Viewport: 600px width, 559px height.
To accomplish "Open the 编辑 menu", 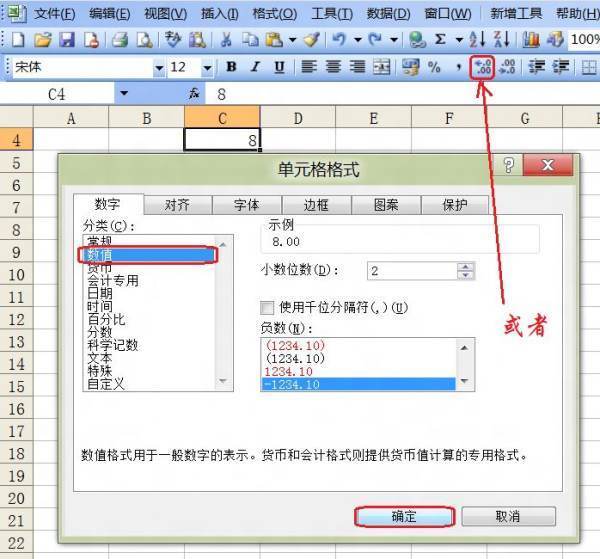I will pos(109,14).
